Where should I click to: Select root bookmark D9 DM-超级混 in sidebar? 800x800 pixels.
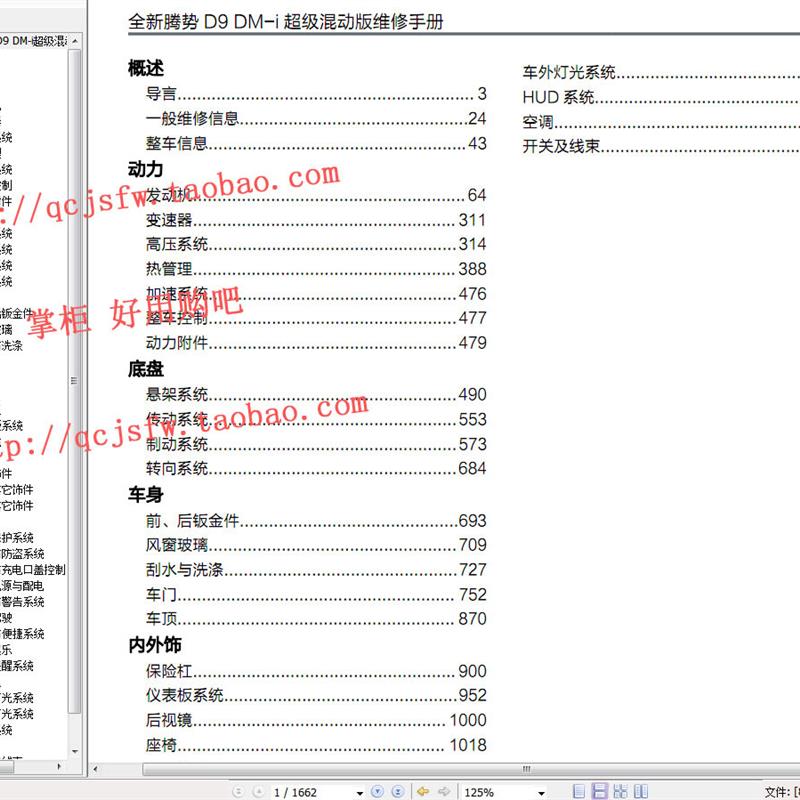[x=33, y=41]
